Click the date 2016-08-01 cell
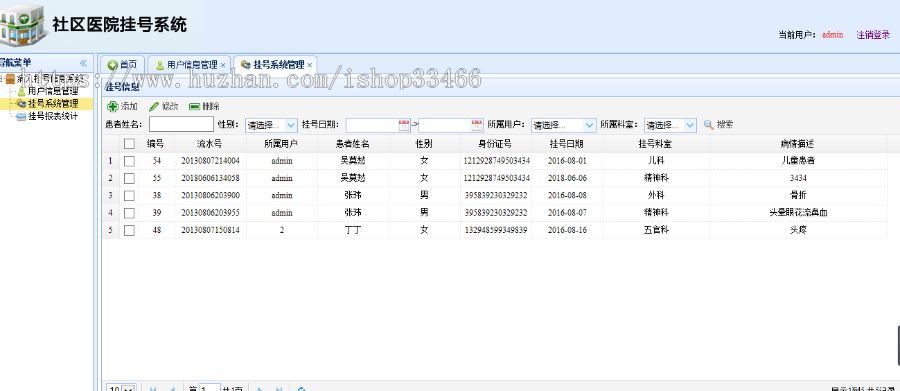Image resolution: width=900 pixels, height=391 pixels. [567, 161]
